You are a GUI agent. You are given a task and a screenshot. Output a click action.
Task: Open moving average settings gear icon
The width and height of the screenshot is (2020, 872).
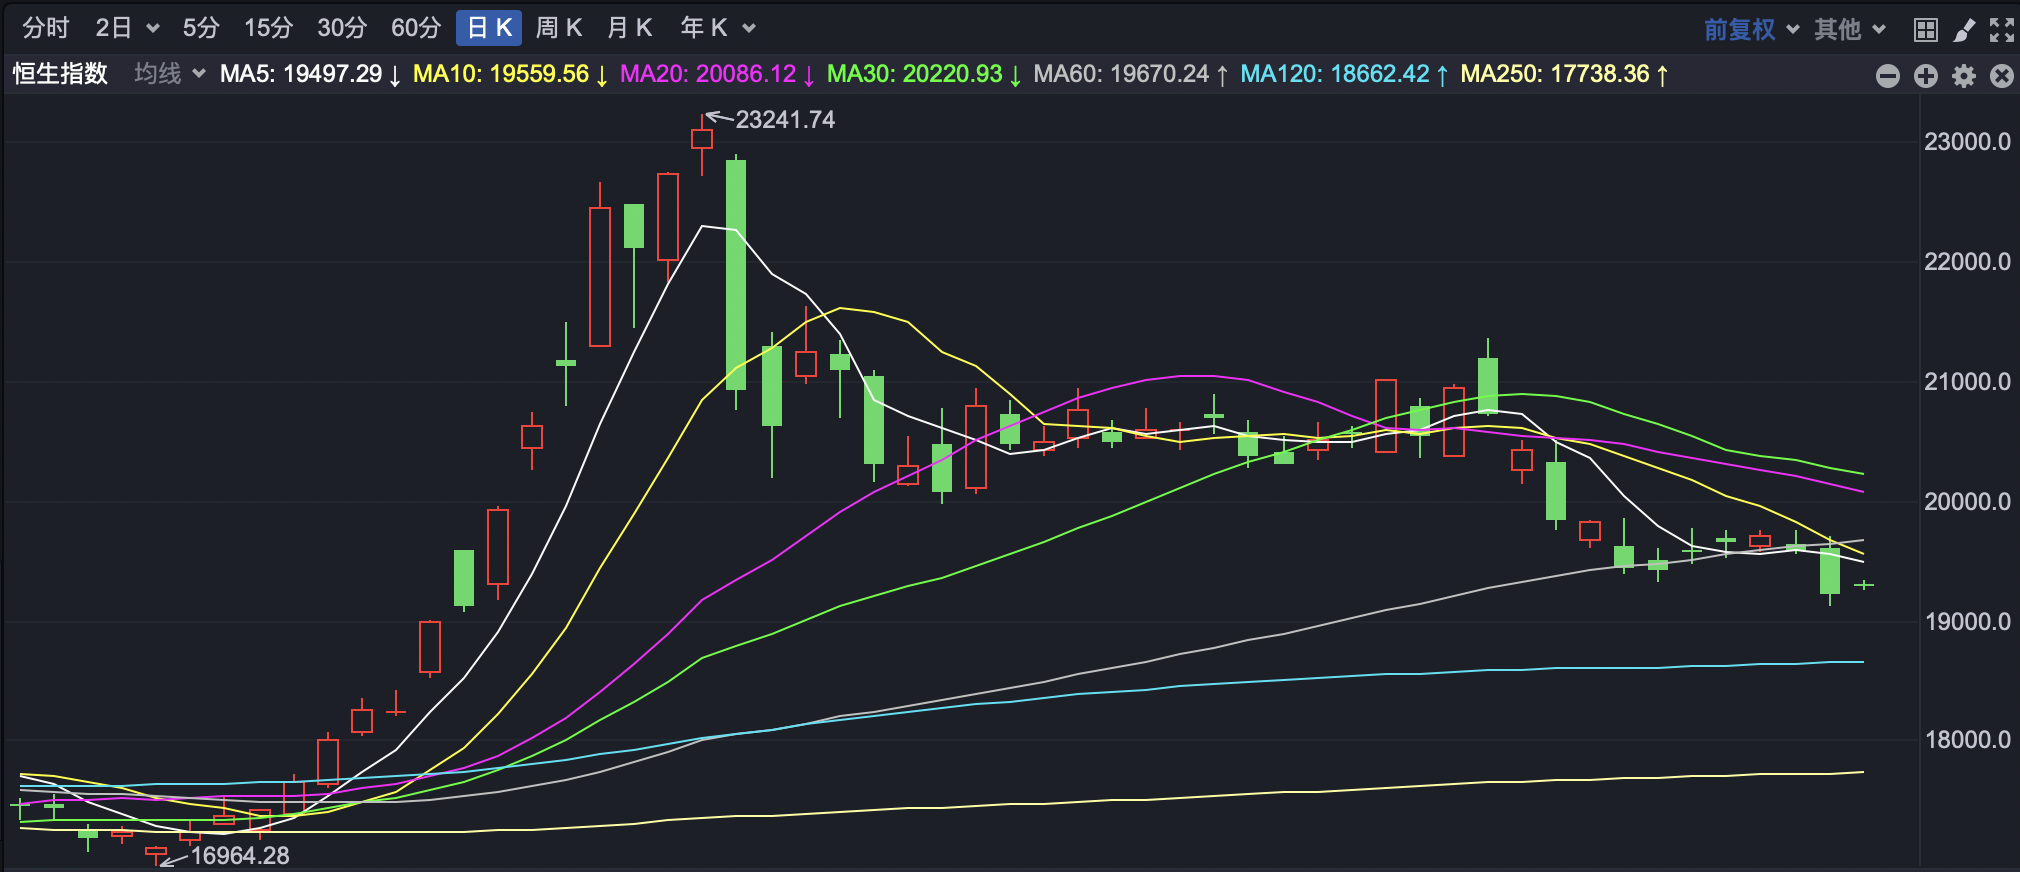(x=1964, y=76)
